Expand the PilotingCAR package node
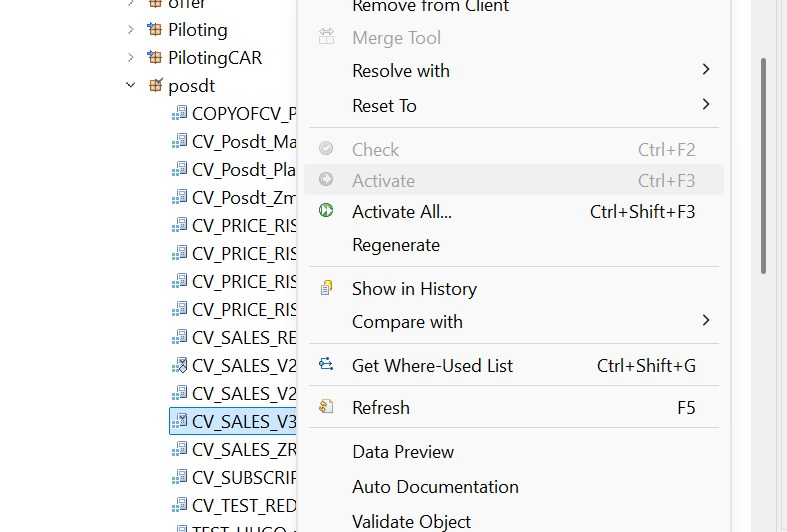 coord(131,58)
